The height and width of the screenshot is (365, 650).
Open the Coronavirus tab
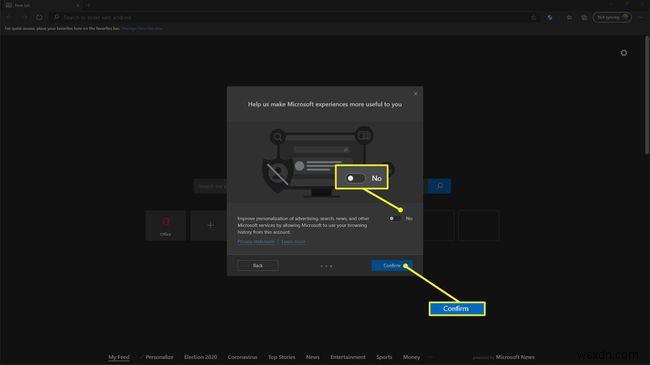coord(243,357)
